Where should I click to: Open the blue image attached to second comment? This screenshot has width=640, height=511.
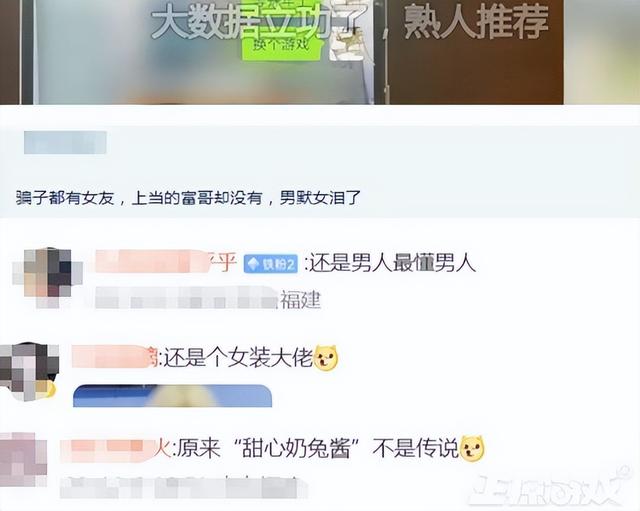172,395
